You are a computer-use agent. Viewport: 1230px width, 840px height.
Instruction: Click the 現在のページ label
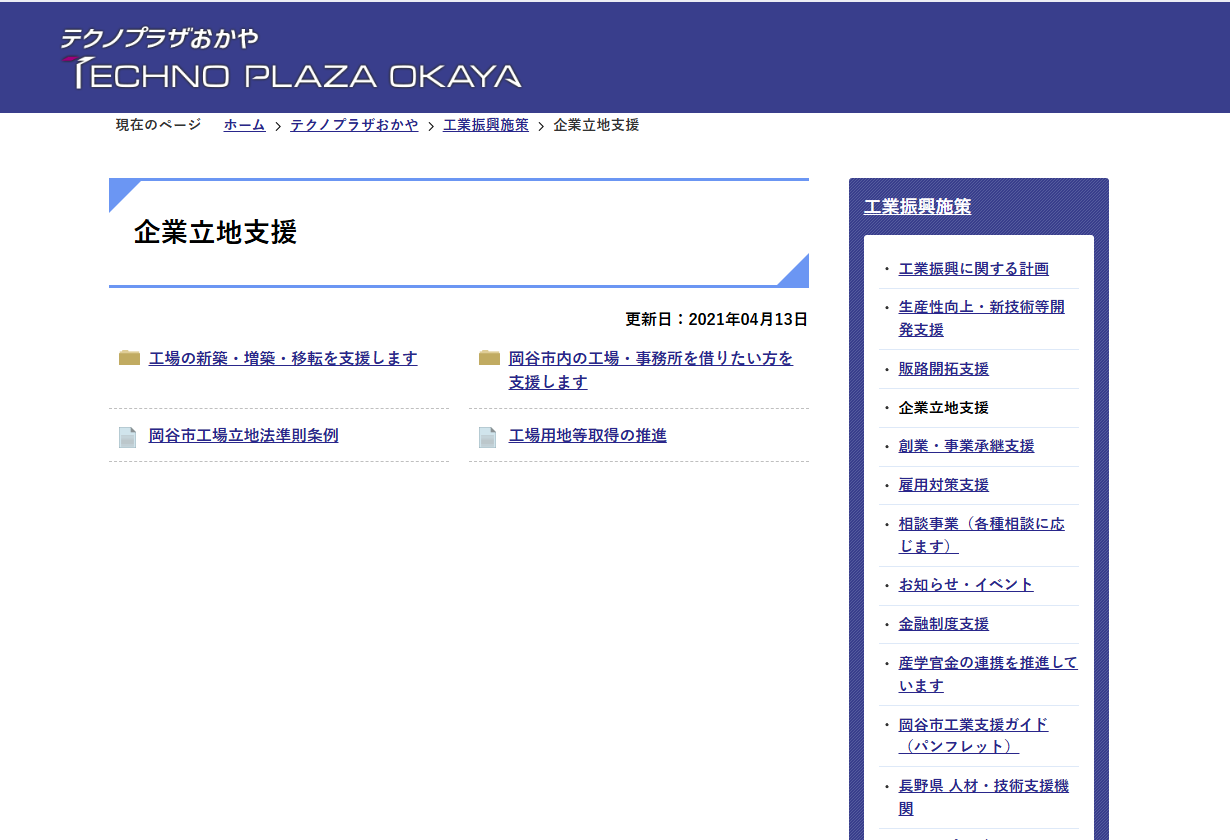click(158, 125)
